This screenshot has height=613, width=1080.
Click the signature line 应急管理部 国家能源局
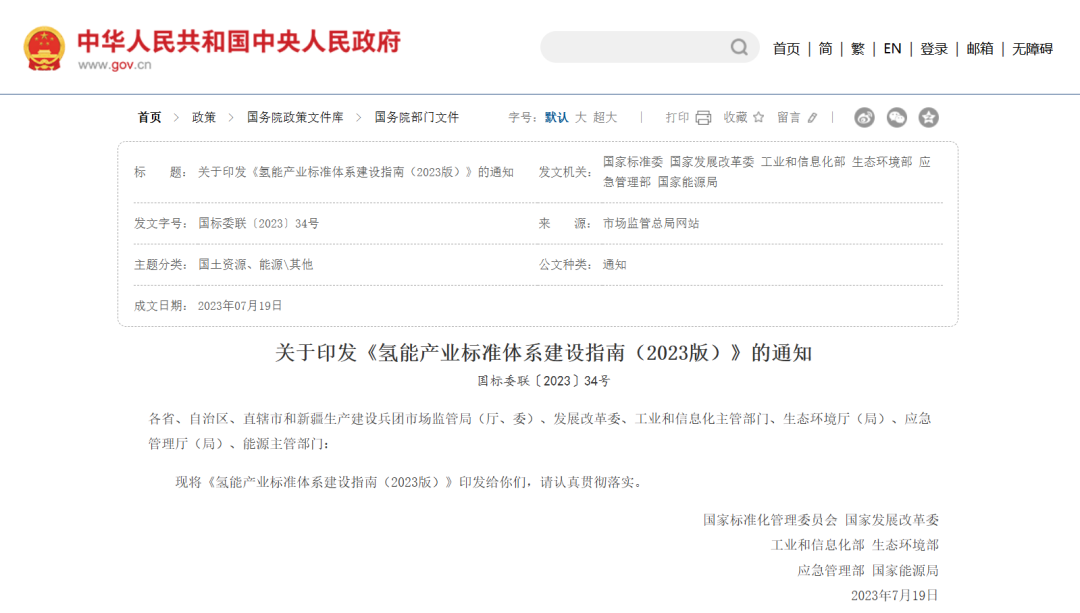(868, 571)
